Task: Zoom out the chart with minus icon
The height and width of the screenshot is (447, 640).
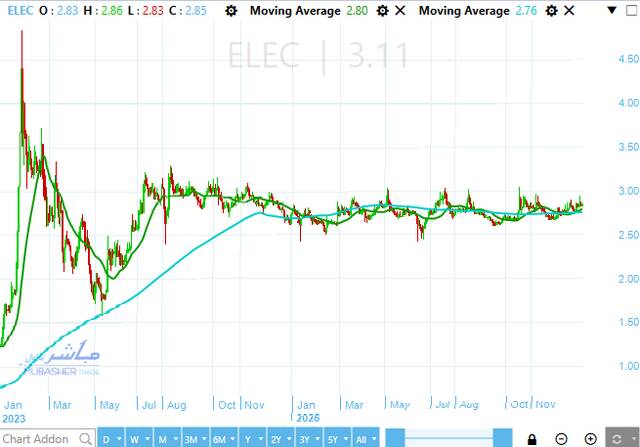Action: click(561, 438)
